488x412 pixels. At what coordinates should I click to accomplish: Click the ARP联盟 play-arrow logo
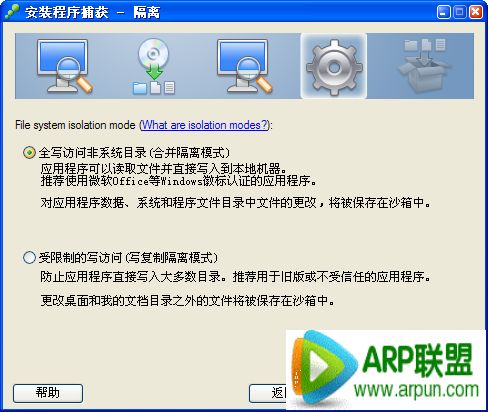pos(322,367)
